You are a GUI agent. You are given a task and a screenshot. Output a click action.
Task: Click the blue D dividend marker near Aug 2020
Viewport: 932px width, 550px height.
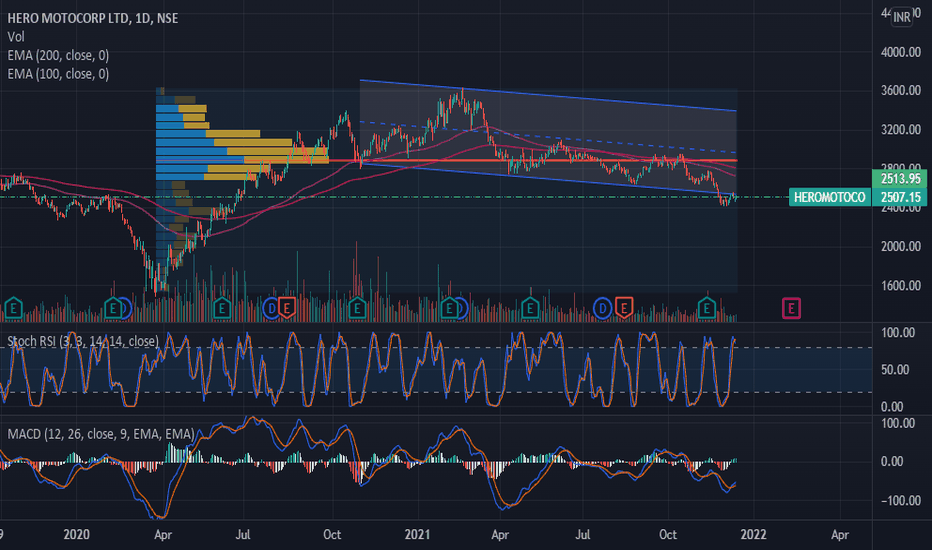[271, 308]
